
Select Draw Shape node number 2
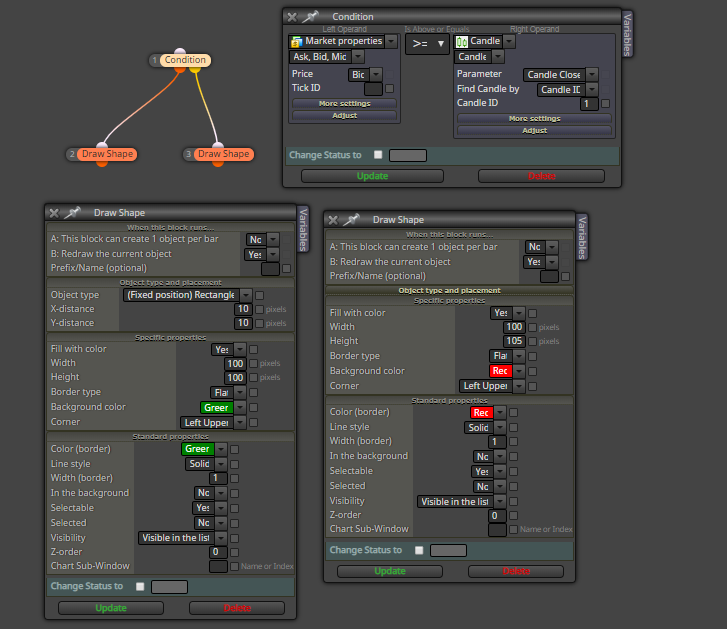point(107,154)
